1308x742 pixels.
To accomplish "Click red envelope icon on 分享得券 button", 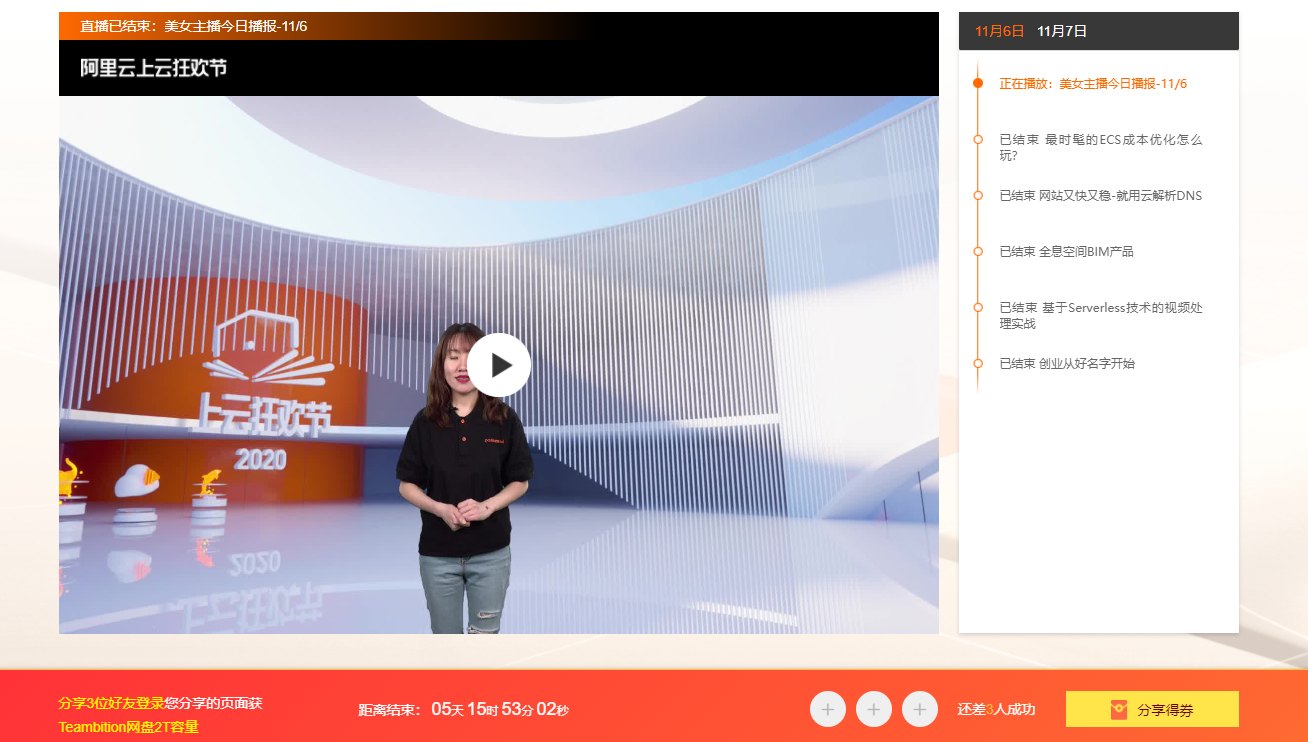I will coord(1119,710).
